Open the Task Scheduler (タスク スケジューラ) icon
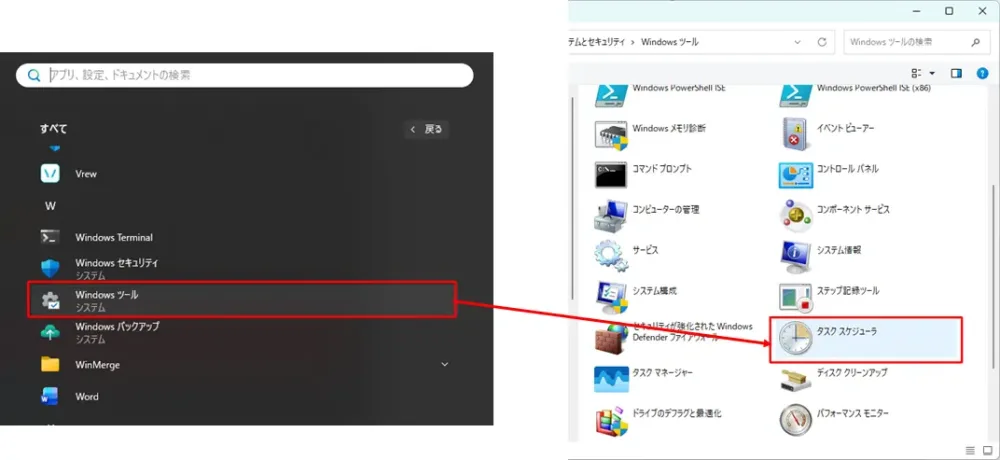The image size is (1000, 460). point(792,340)
